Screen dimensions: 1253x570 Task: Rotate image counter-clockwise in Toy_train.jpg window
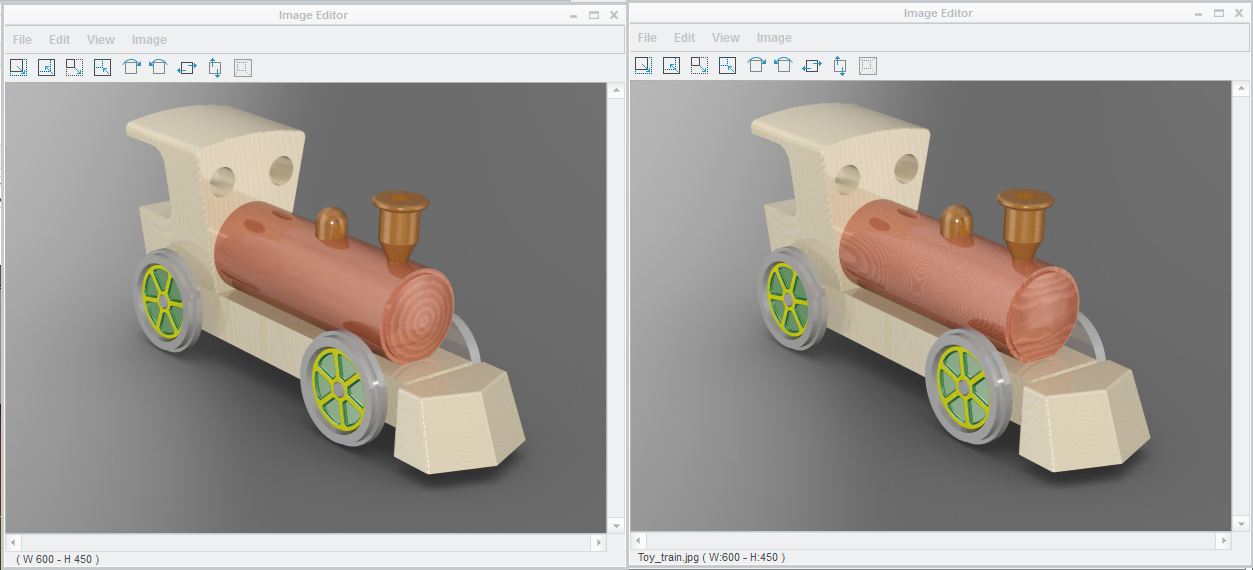point(783,65)
